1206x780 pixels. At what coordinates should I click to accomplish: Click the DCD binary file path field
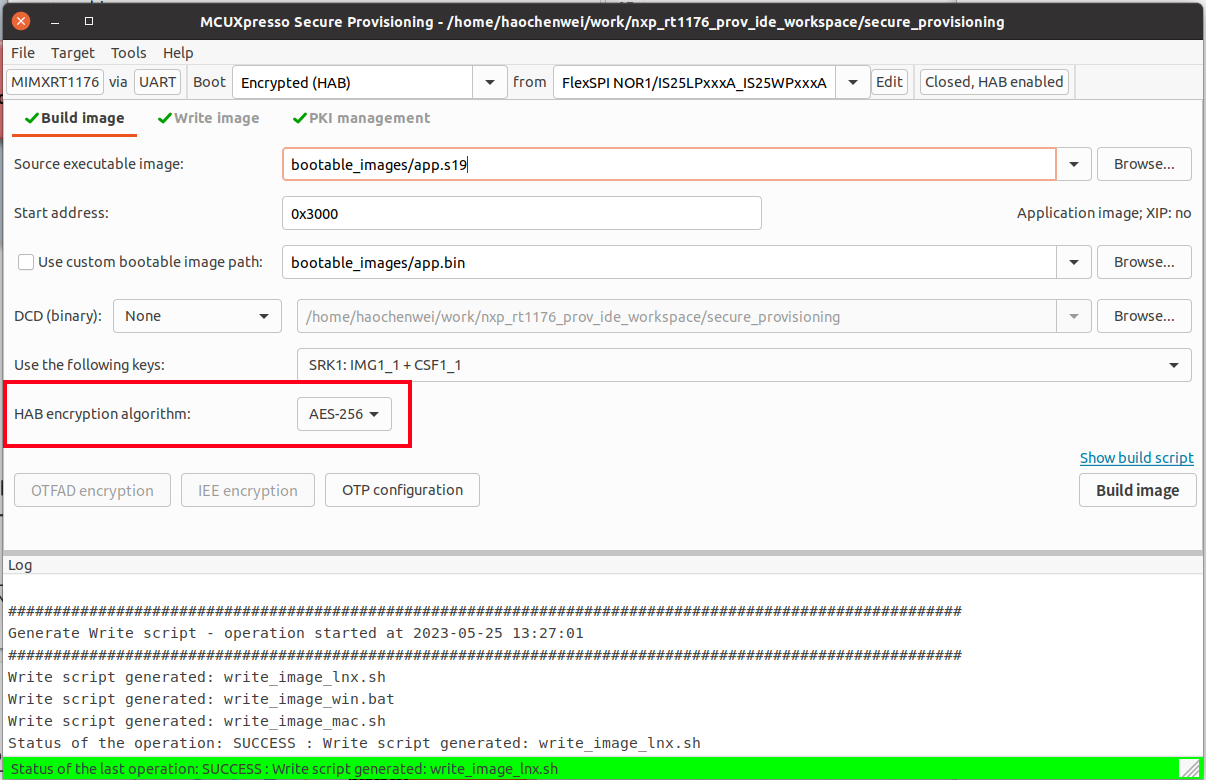pos(677,316)
